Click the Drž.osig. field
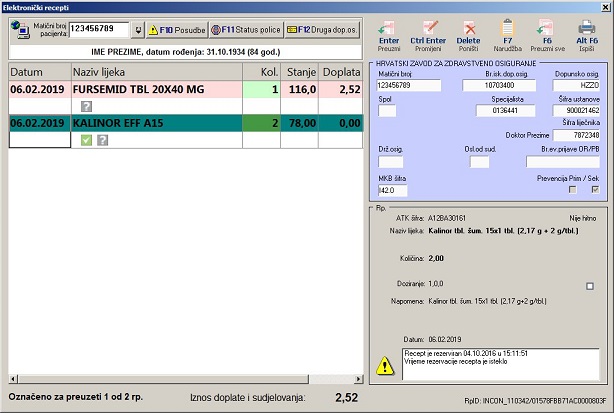The width and height of the screenshot is (614, 413). pyautogui.click(x=390, y=162)
